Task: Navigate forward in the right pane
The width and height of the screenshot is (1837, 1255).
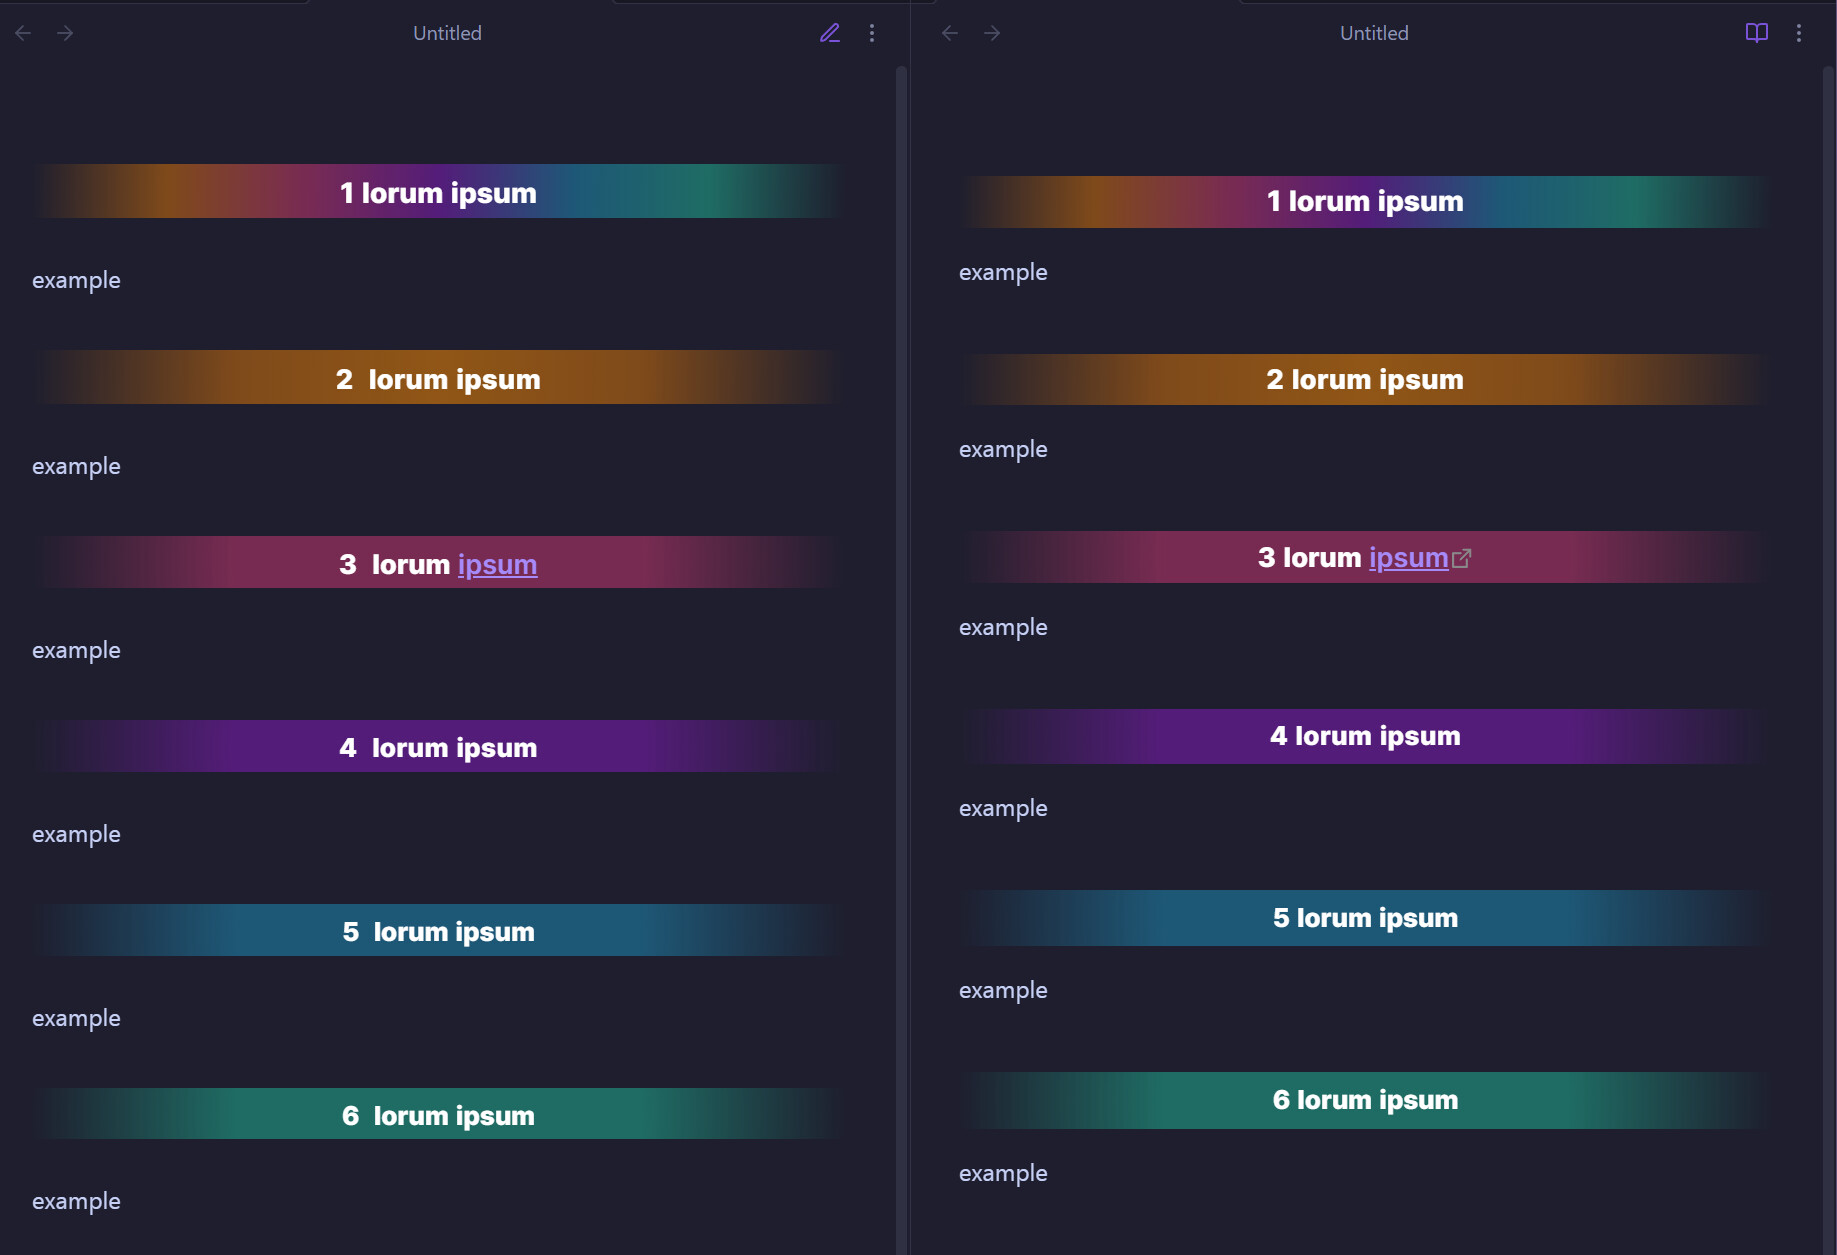Action: [x=992, y=33]
